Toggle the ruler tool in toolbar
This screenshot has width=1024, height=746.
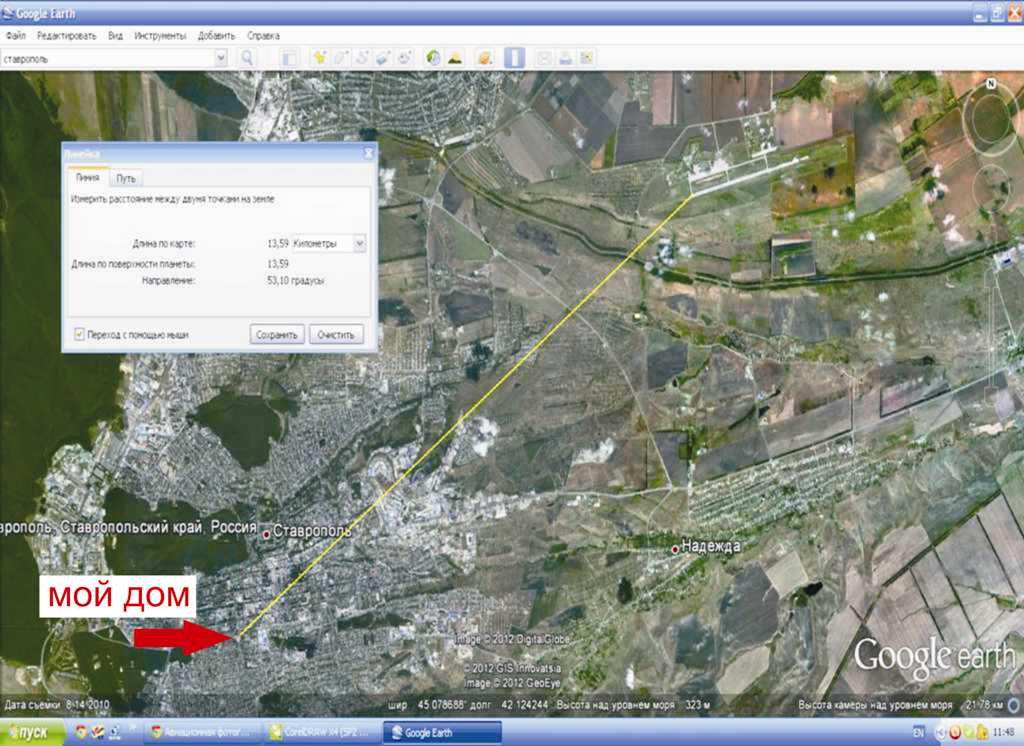pyautogui.click(x=515, y=58)
